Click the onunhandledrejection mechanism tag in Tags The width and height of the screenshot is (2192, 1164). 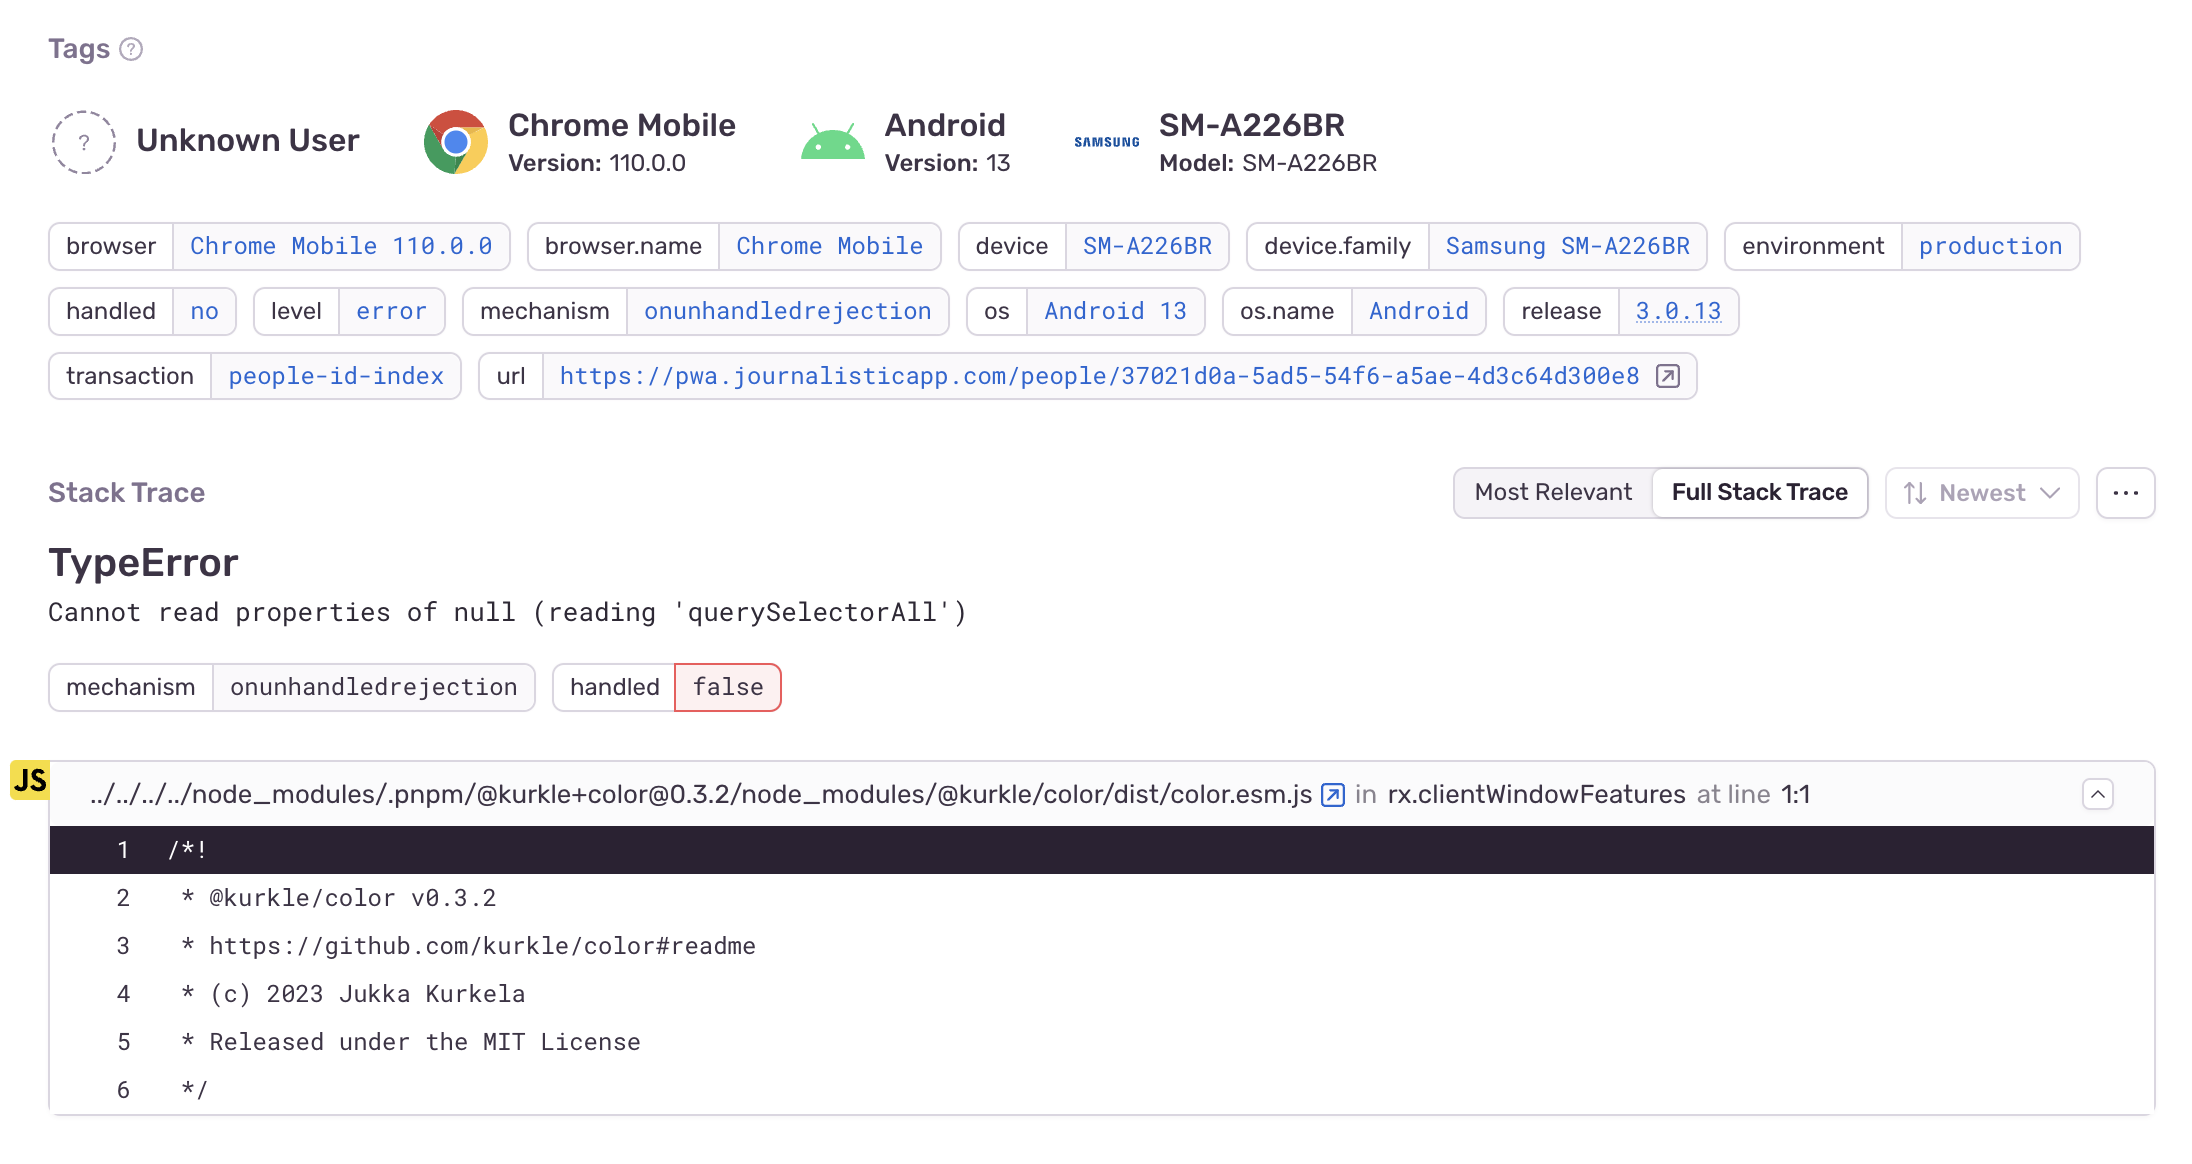(x=787, y=312)
